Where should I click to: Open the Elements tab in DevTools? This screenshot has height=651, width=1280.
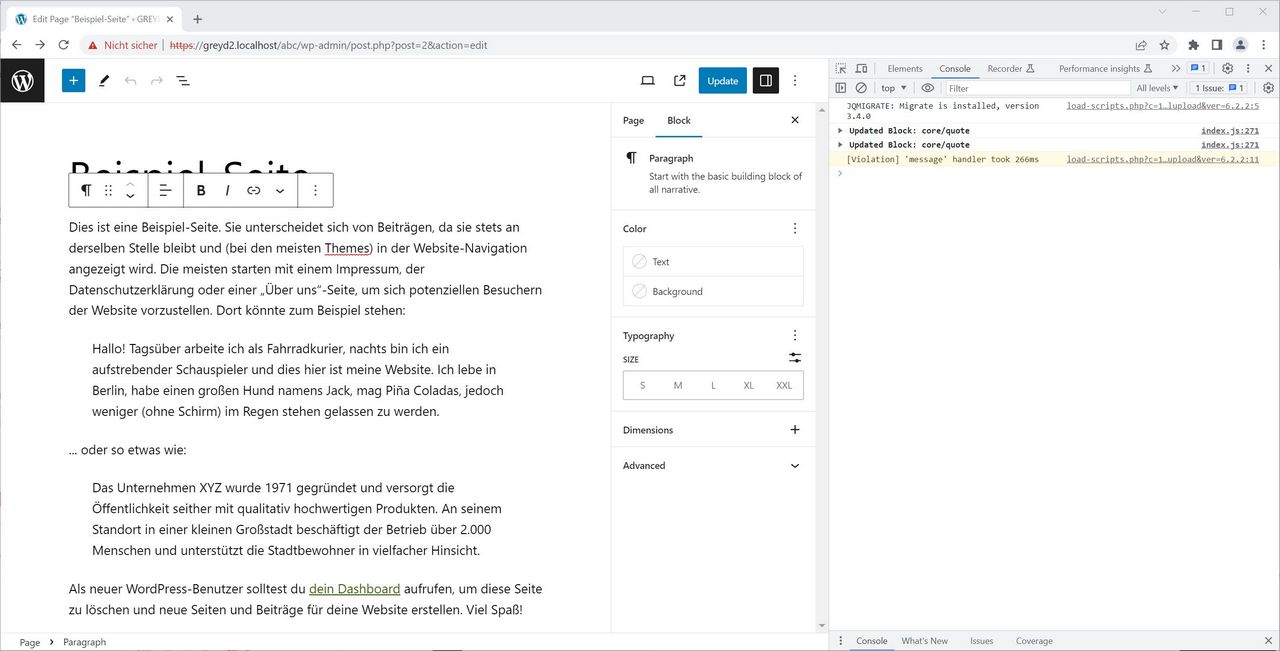904,68
